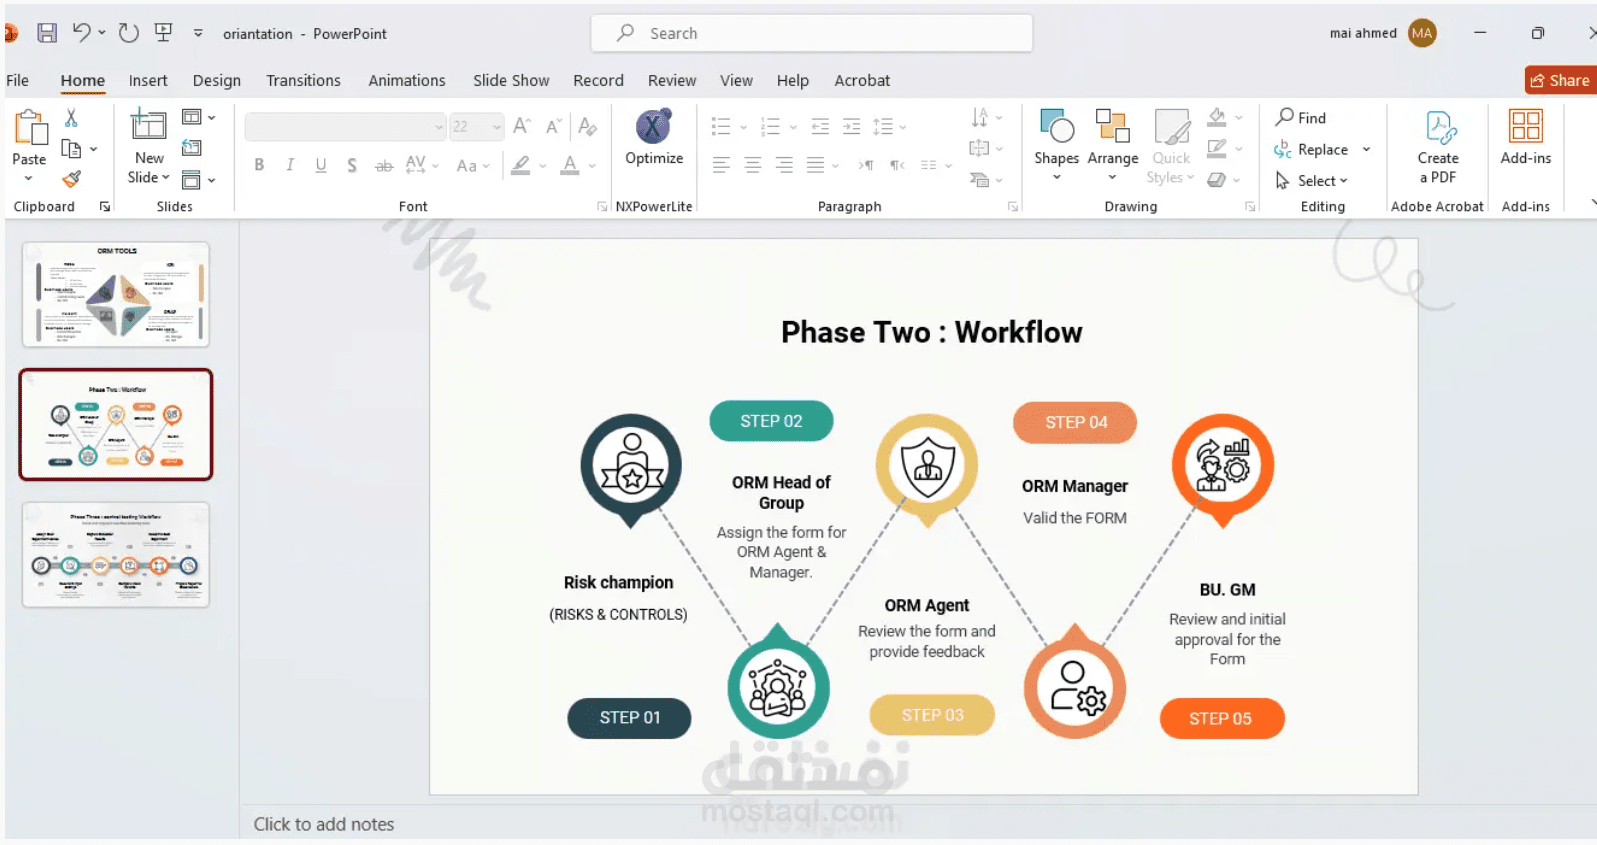Switch to the Insert tab

[x=148, y=80]
